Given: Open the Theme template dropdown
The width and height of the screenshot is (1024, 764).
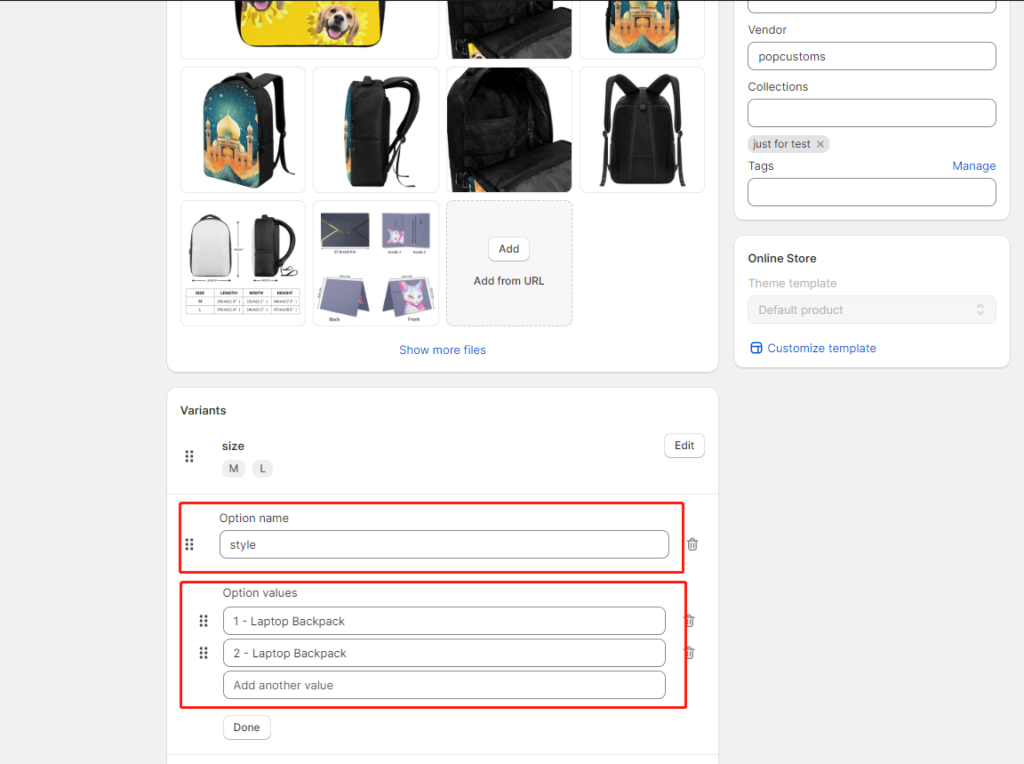Looking at the screenshot, I should pyautogui.click(x=871, y=310).
